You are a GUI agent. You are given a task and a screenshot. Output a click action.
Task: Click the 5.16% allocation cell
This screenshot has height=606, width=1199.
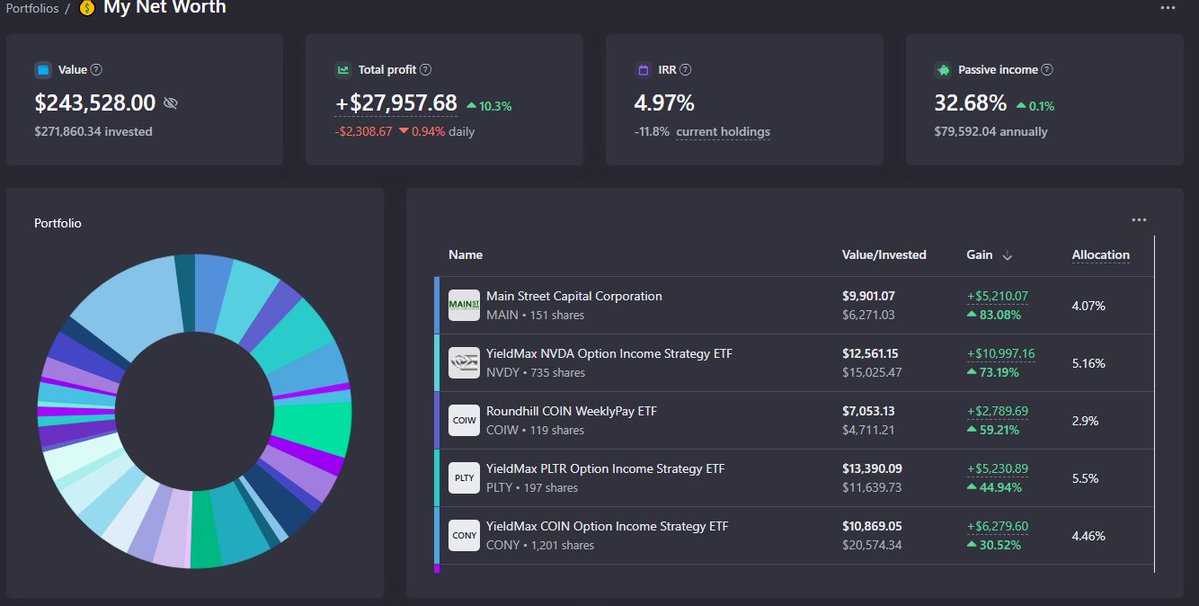click(1088, 363)
